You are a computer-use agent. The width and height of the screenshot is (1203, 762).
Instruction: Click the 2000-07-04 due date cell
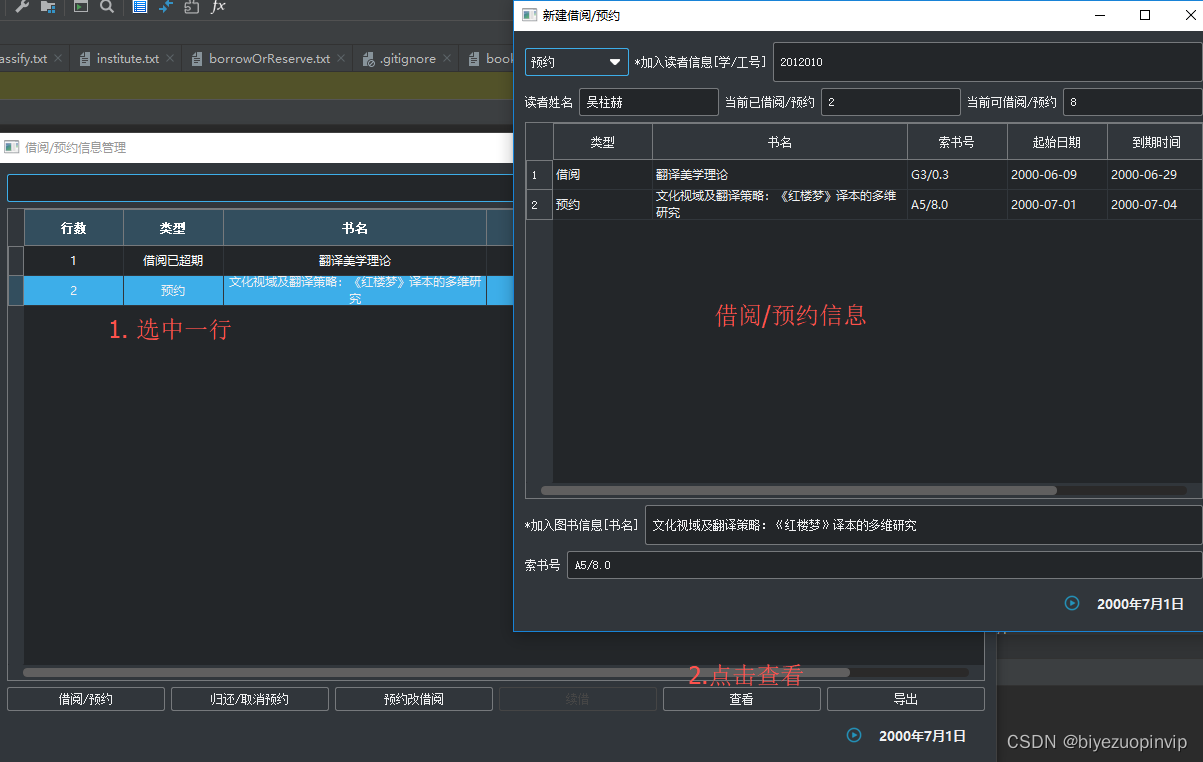click(1155, 205)
